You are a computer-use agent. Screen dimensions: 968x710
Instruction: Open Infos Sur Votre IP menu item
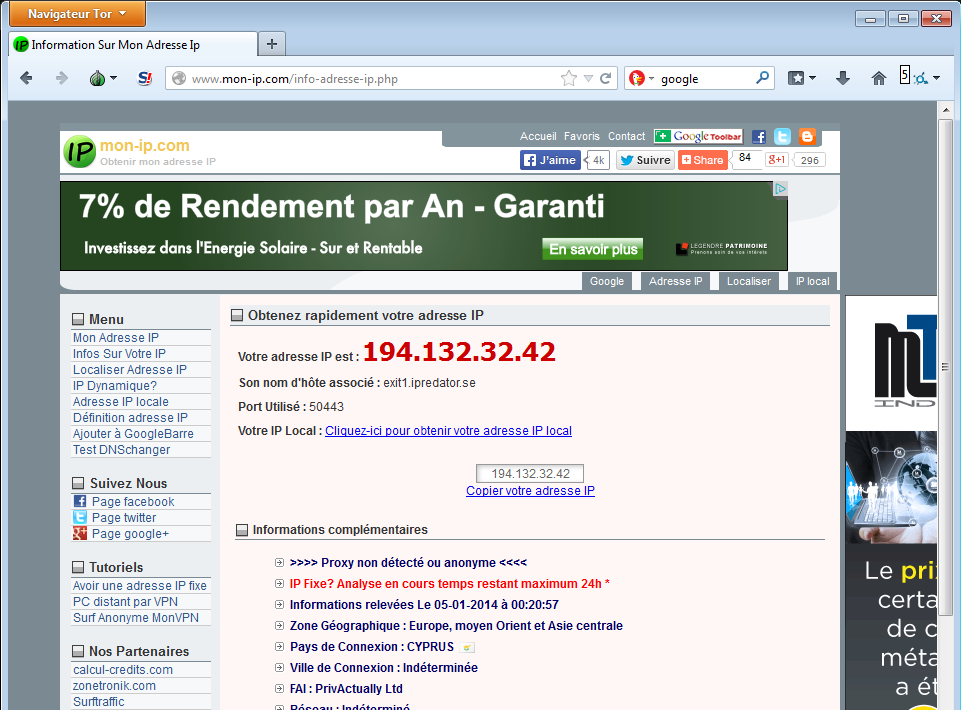tap(119, 354)
